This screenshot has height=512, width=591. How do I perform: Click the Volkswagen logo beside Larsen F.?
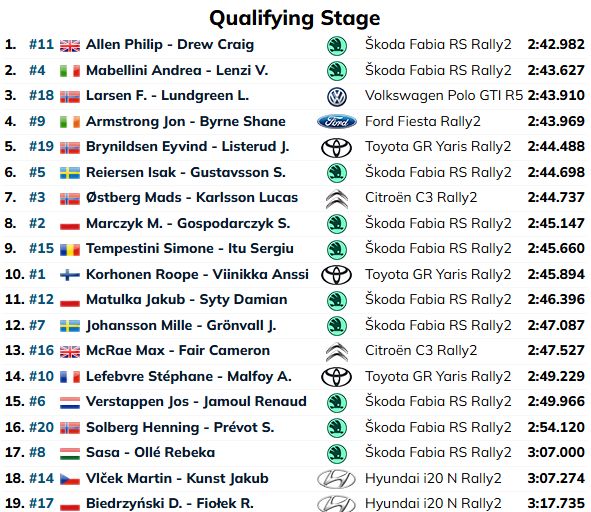(337, 97)
